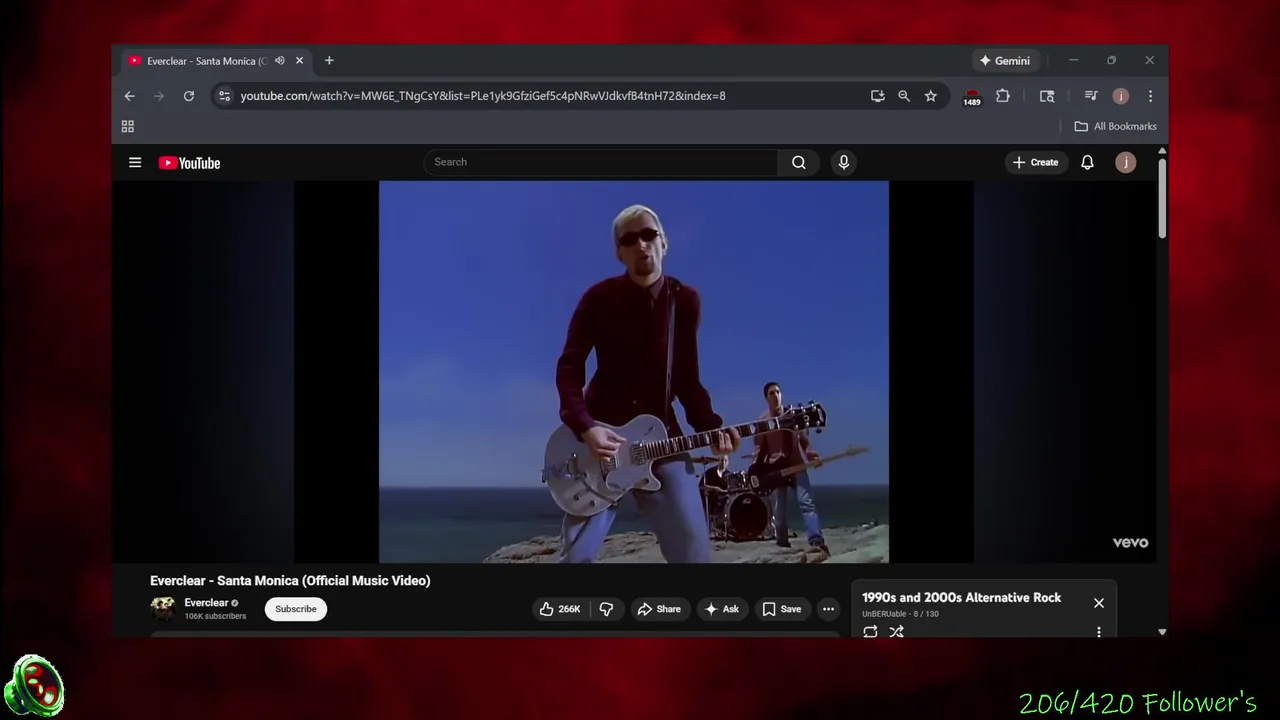Open Chrome three-dot menu
Screen dimensions: 1280x720
1150,96
